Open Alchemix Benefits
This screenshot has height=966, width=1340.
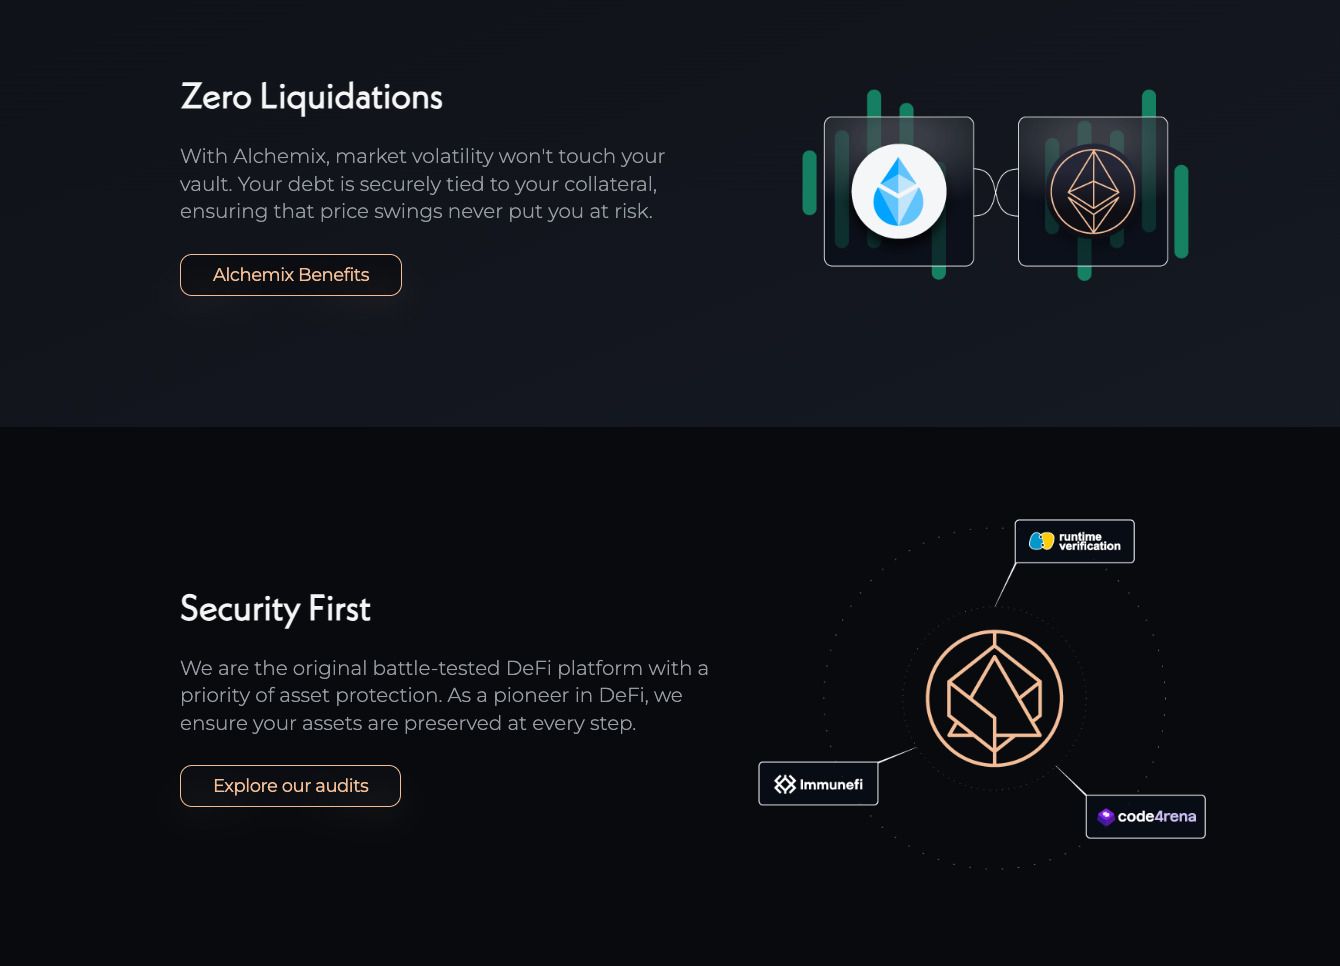[290, 275]
